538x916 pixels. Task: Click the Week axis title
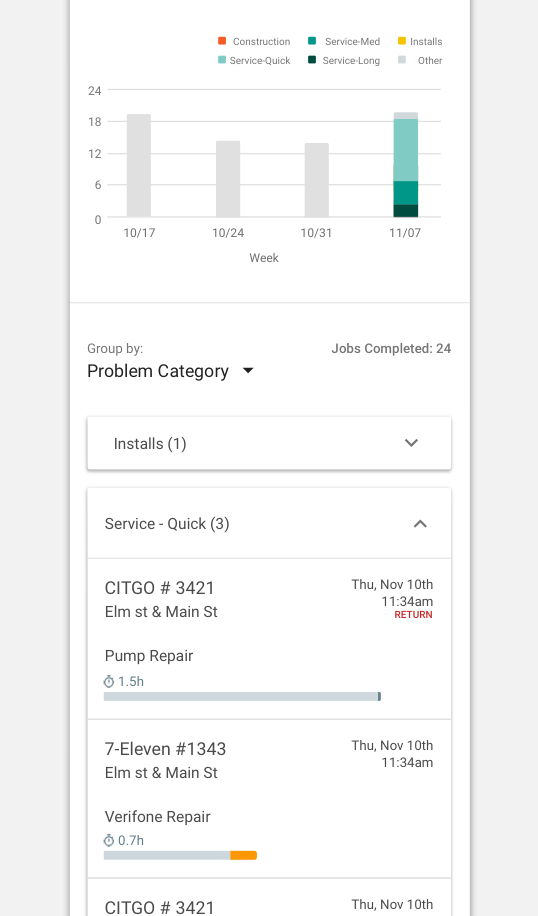(x=264, y=258)
